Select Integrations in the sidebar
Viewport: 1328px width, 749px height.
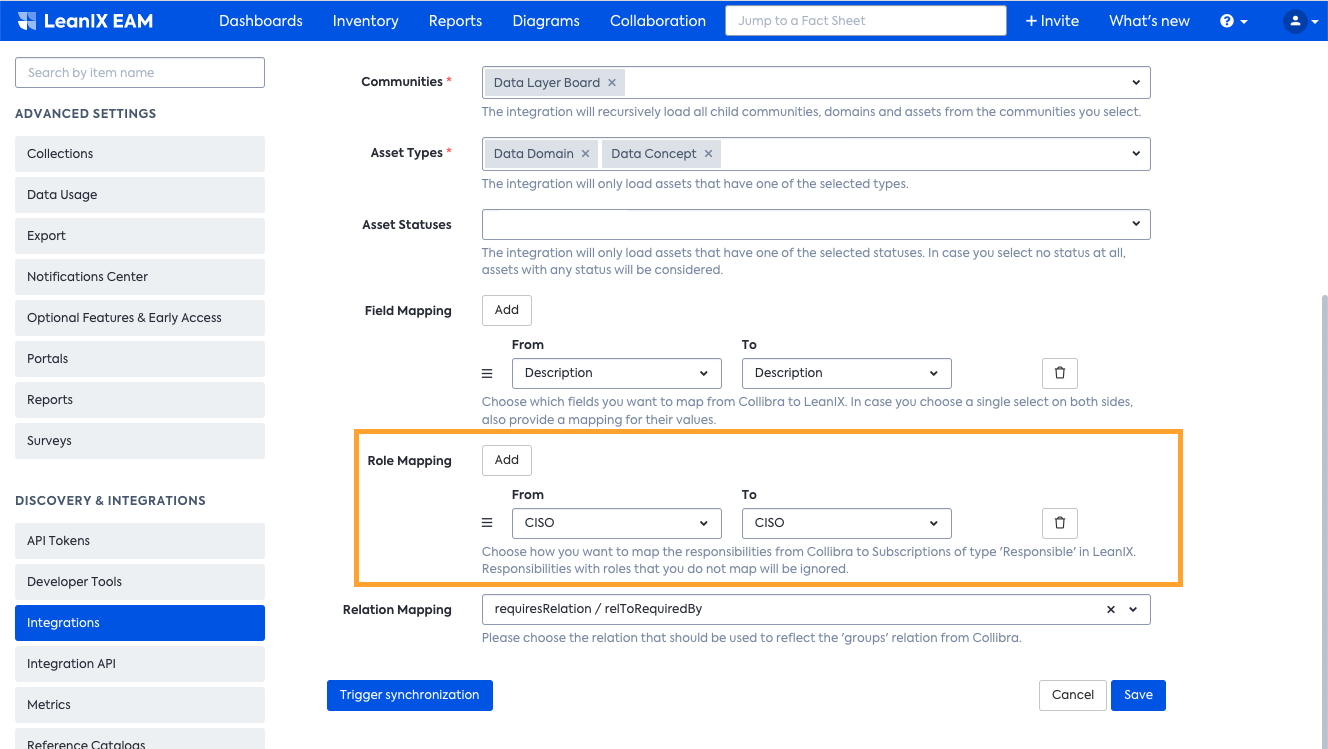coord(140,623)
